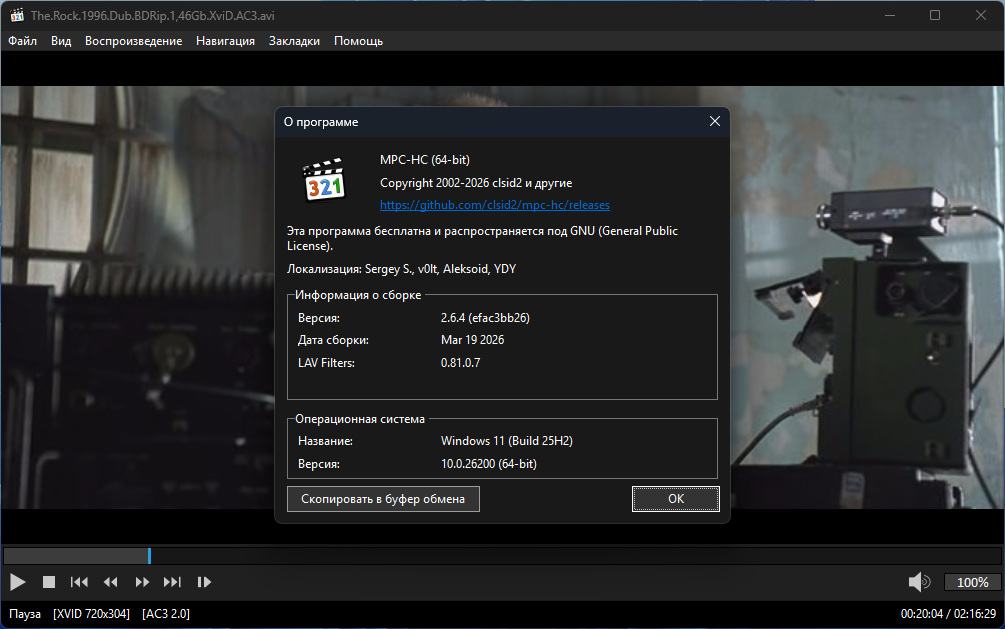Click the Stop playback button
1005x629 pixels.
pyautogui.click(x=48, y=582)
